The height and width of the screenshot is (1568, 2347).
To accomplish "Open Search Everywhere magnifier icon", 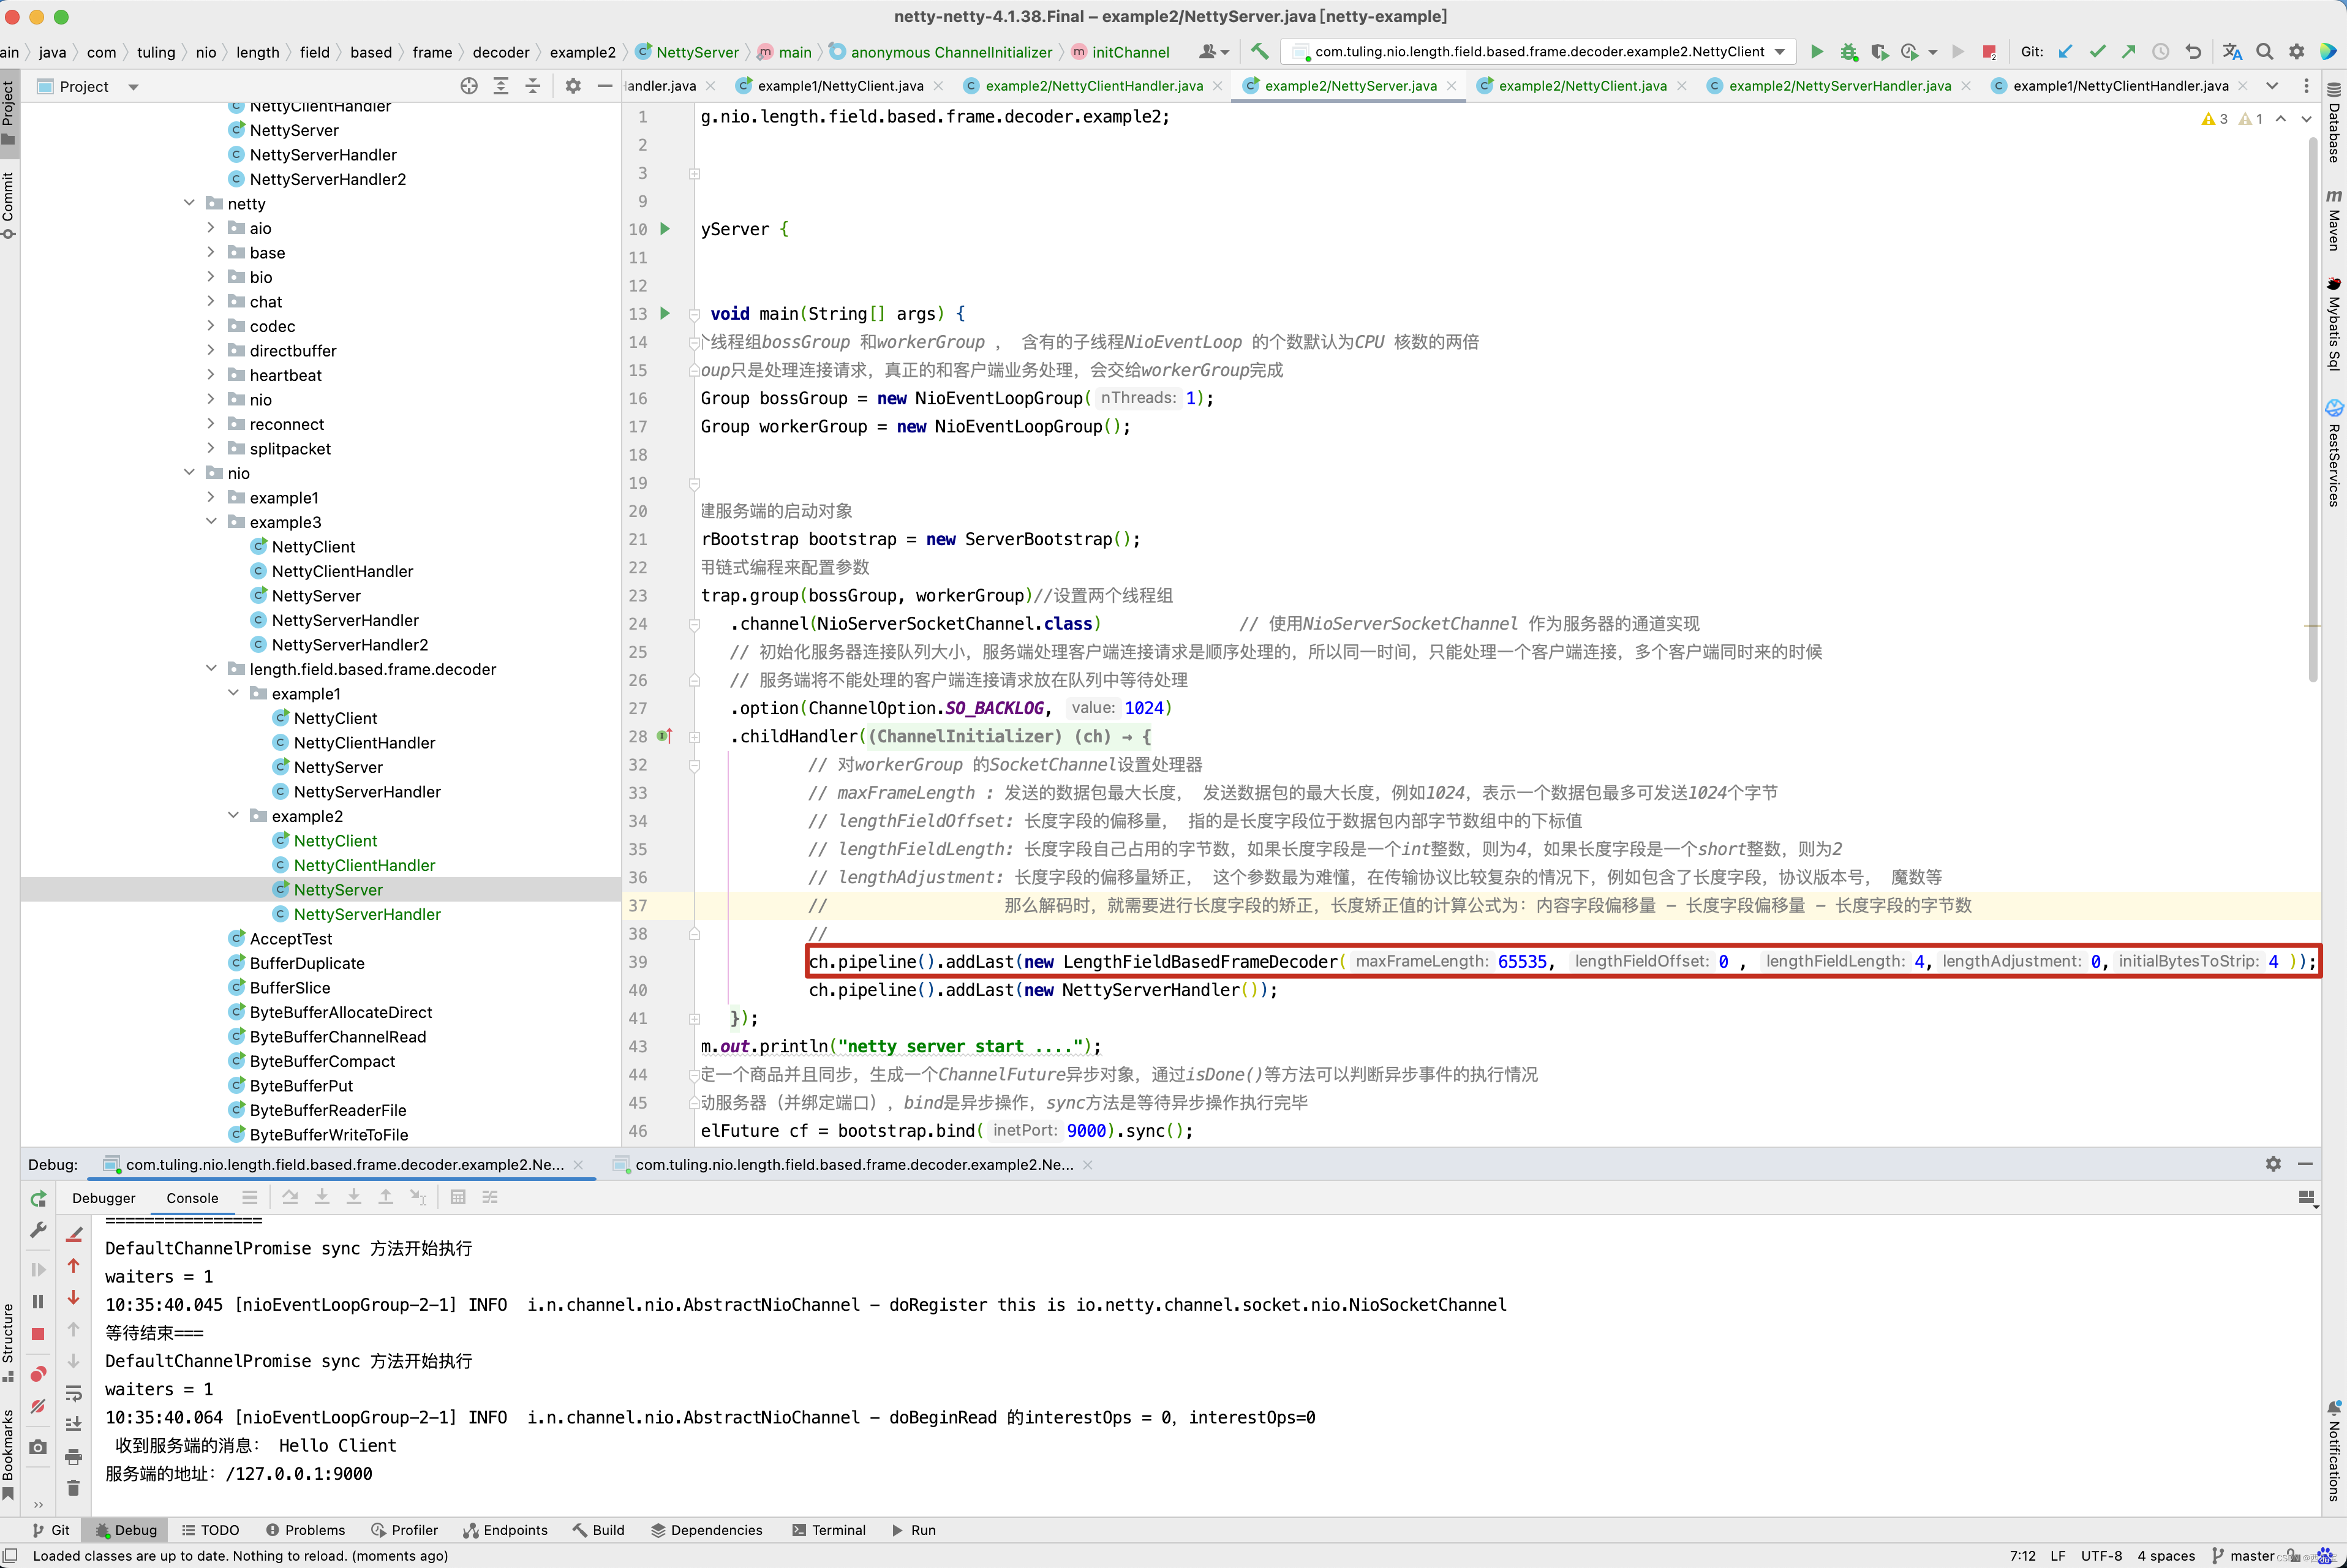I will point(2265,52).
